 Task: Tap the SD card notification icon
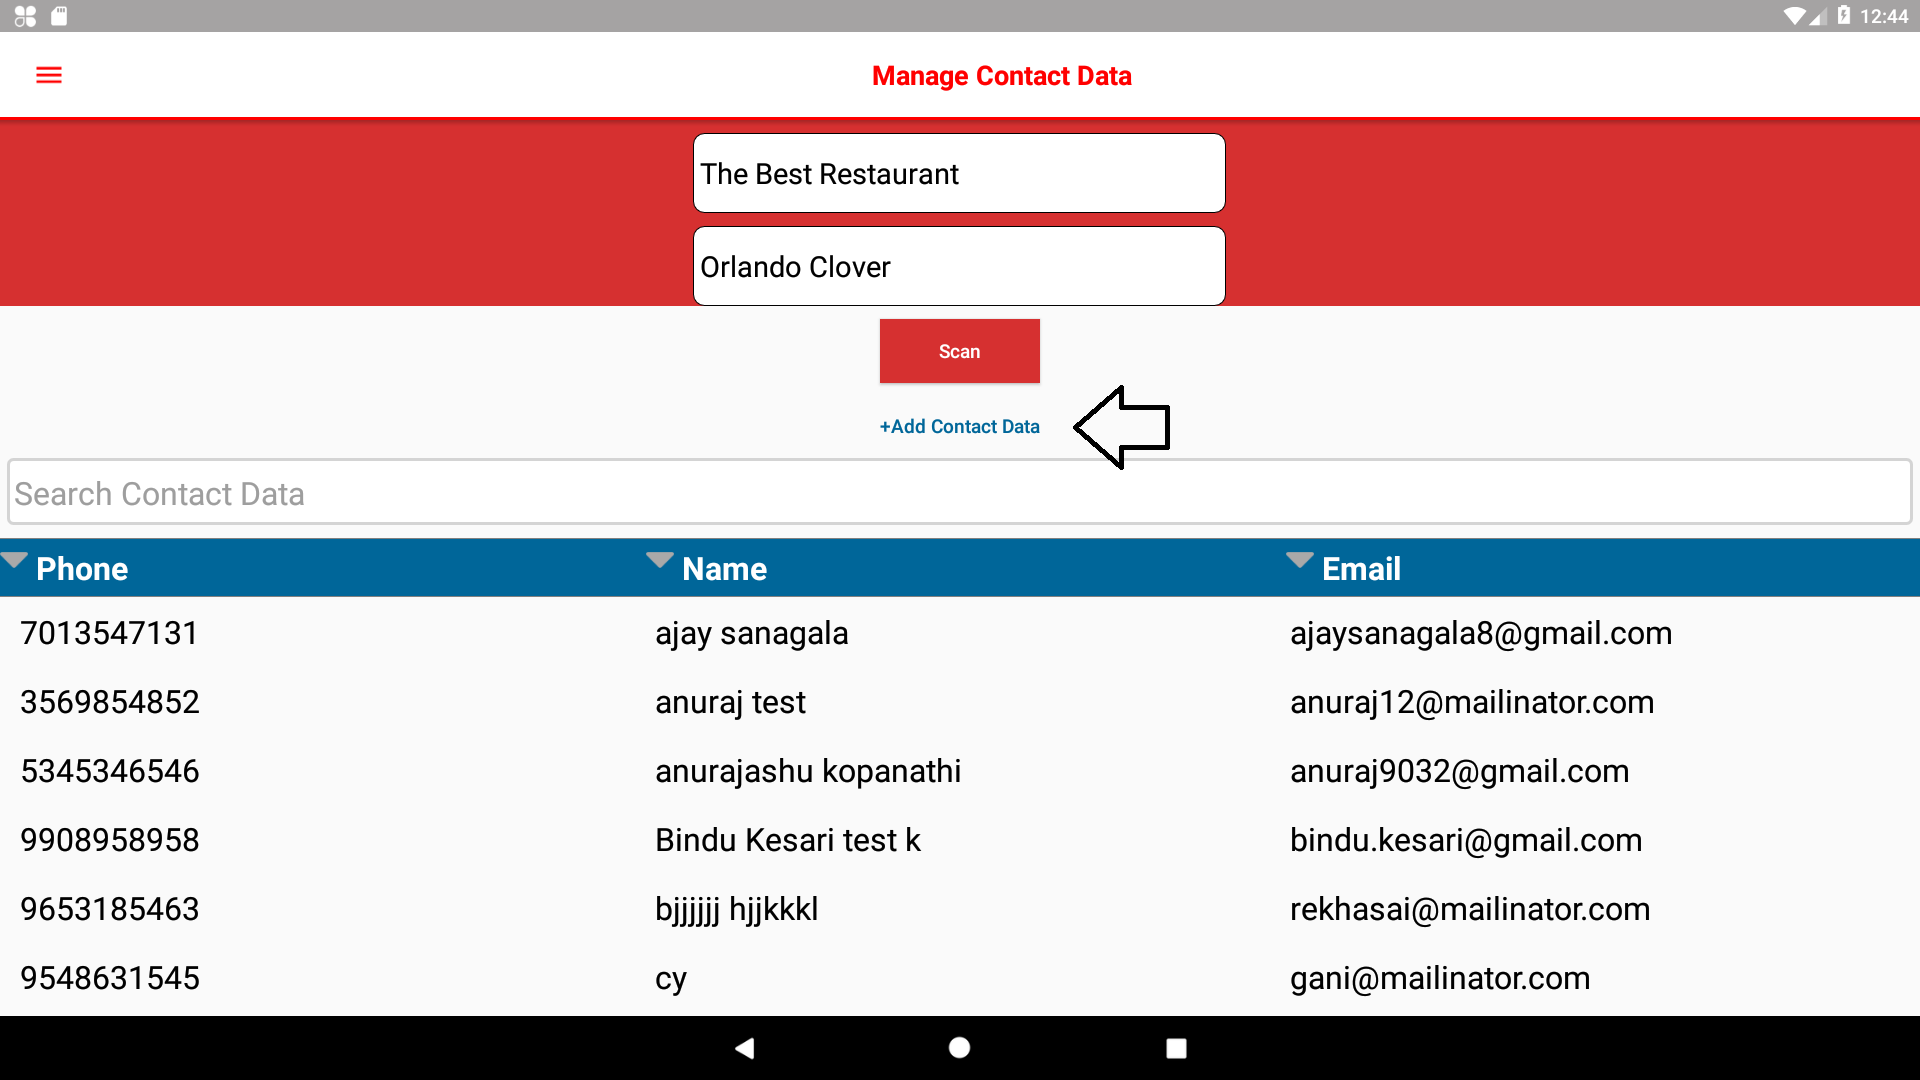(59, 16)
